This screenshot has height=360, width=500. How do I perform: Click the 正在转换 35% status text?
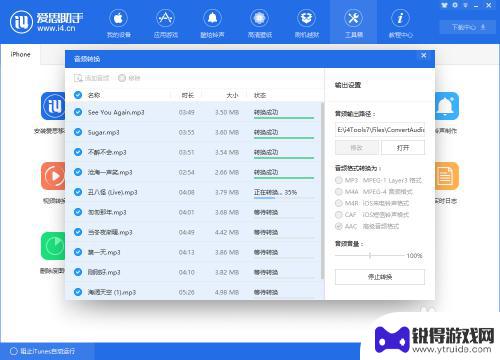click(x=275, y=192)
